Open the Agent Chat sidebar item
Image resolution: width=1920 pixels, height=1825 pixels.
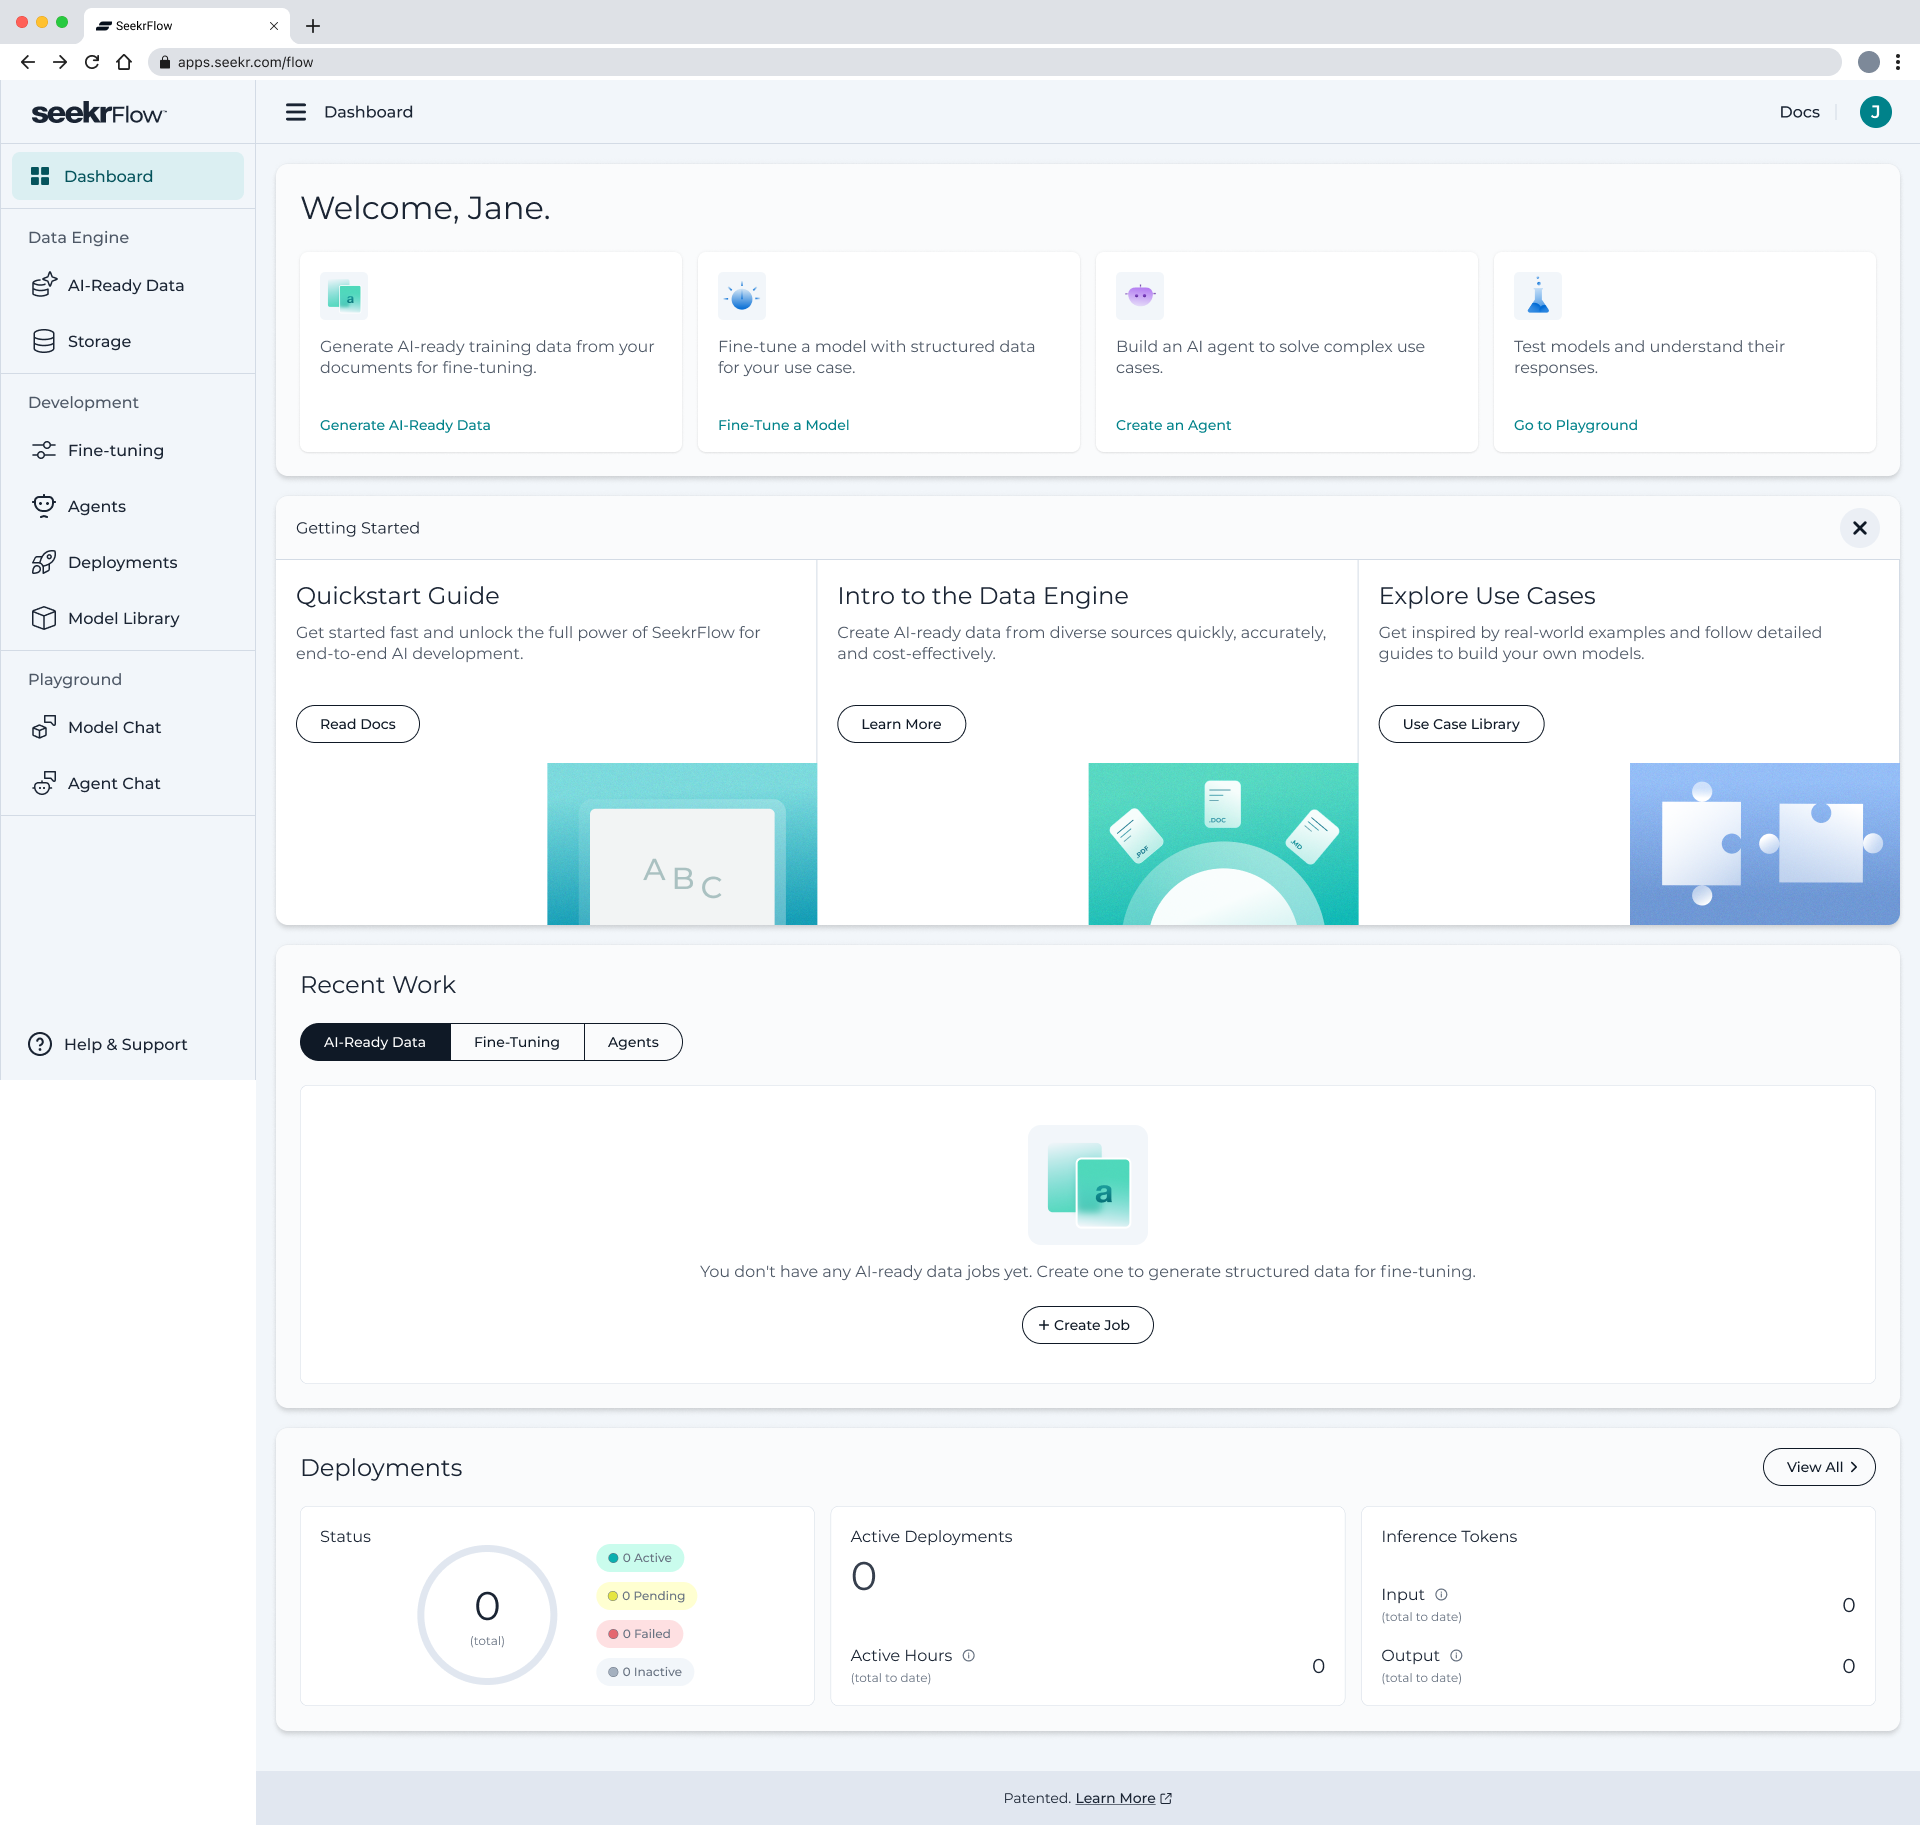[128, 783]
